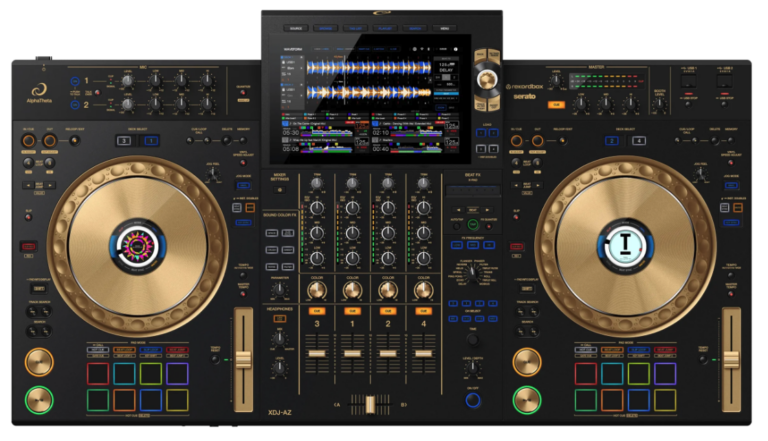Toggle channel 1 headphone CUE button
This screenshot has width=768, height=441.
click(x=352, y=311)
